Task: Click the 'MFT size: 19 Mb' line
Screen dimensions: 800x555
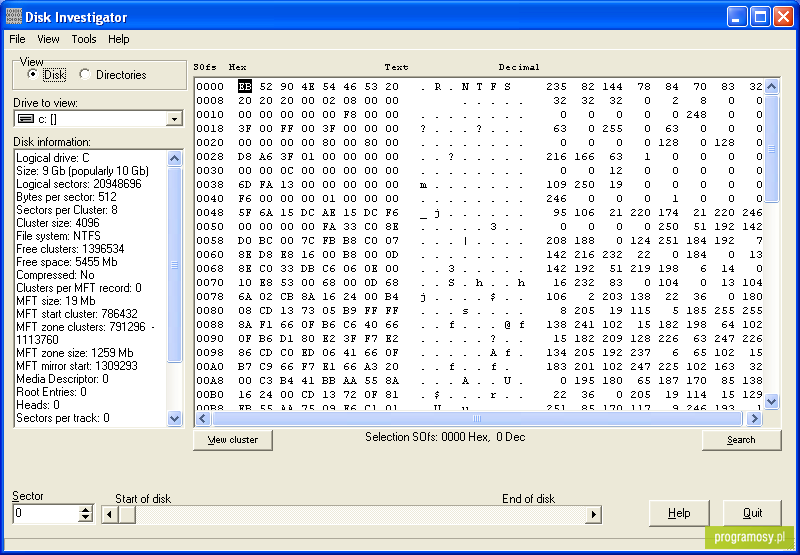Action: point(56,301)
